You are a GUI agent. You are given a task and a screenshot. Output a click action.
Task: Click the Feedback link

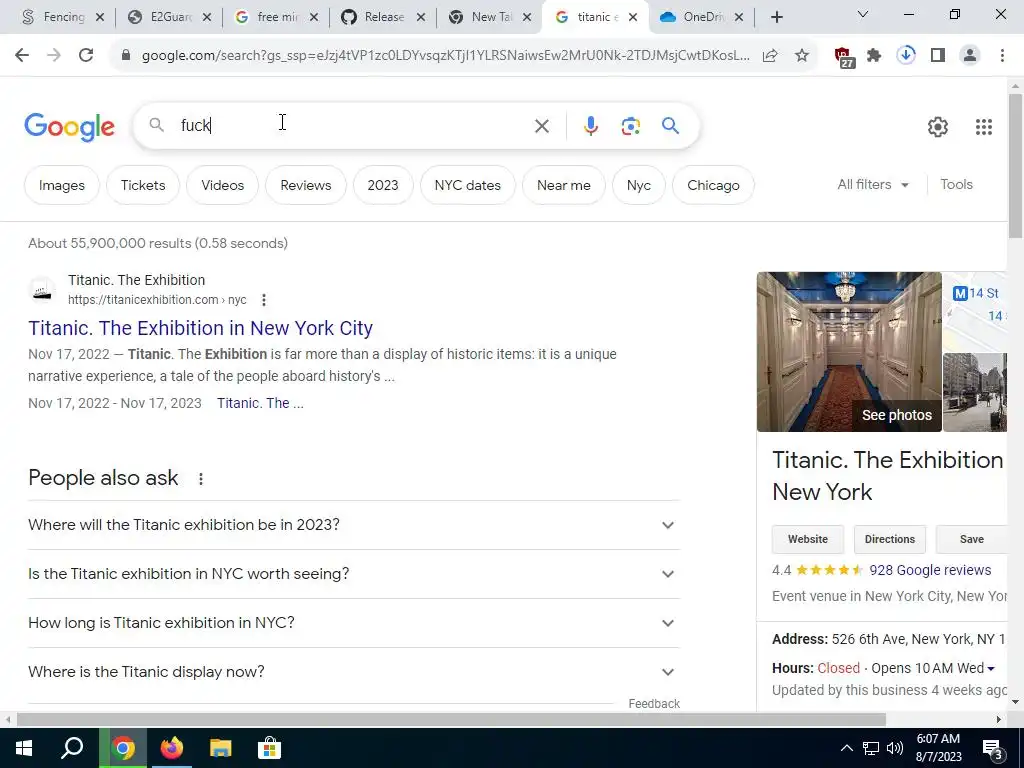coord(654,703)
